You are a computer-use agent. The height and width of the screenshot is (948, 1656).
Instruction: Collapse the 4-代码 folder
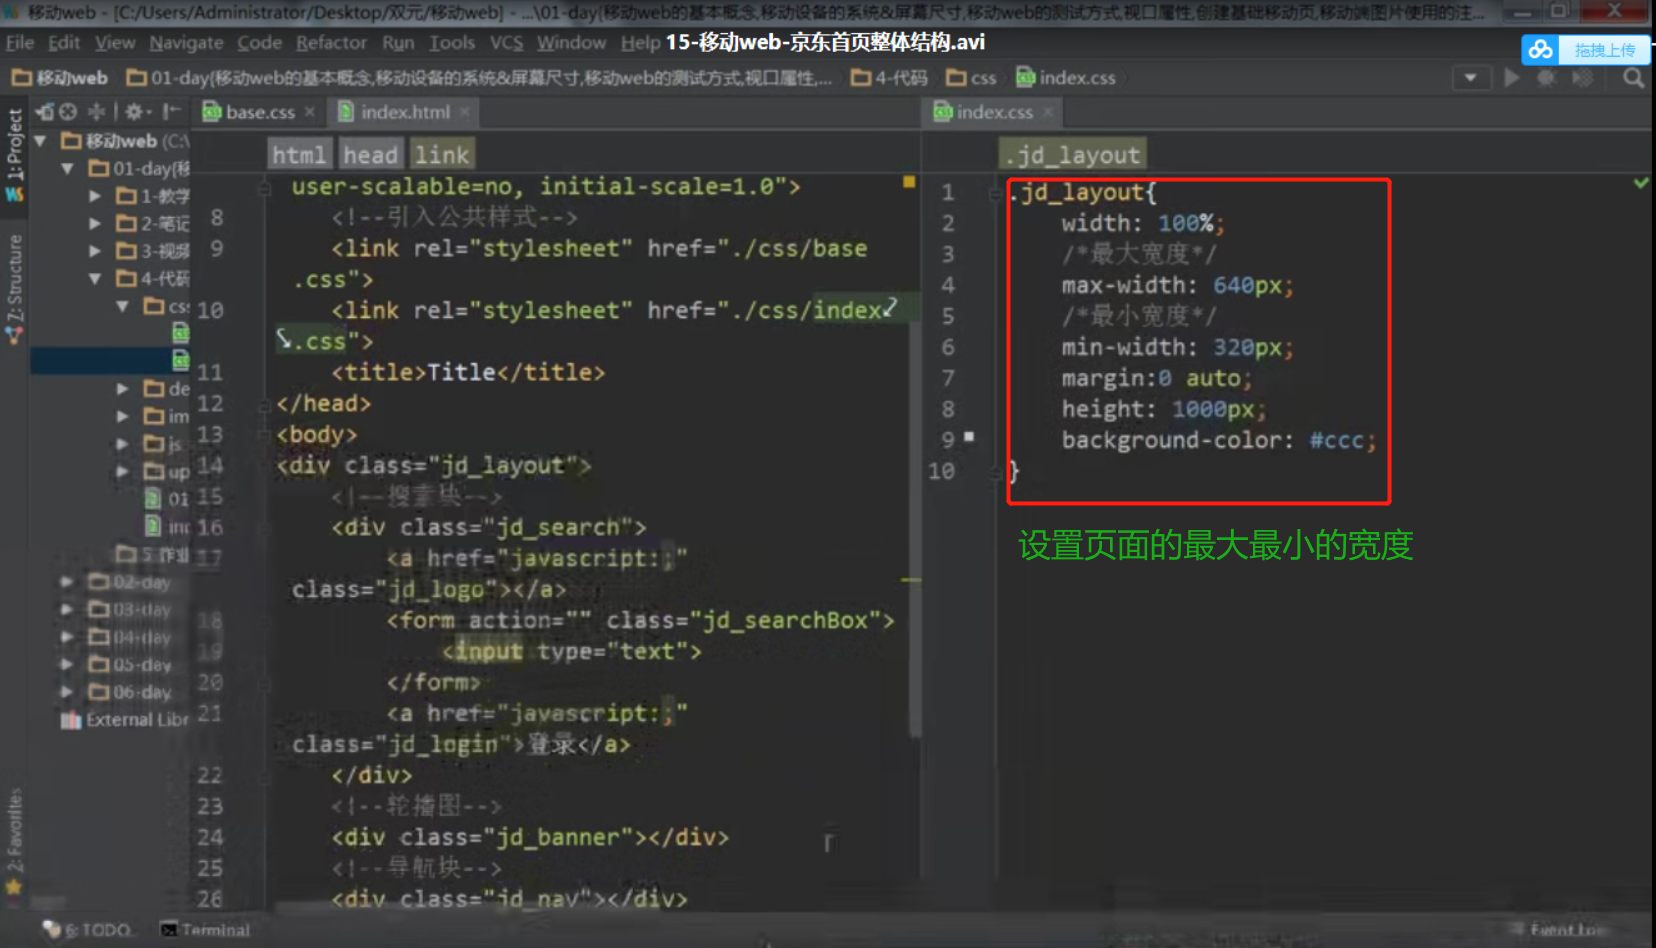pos(95,278)
